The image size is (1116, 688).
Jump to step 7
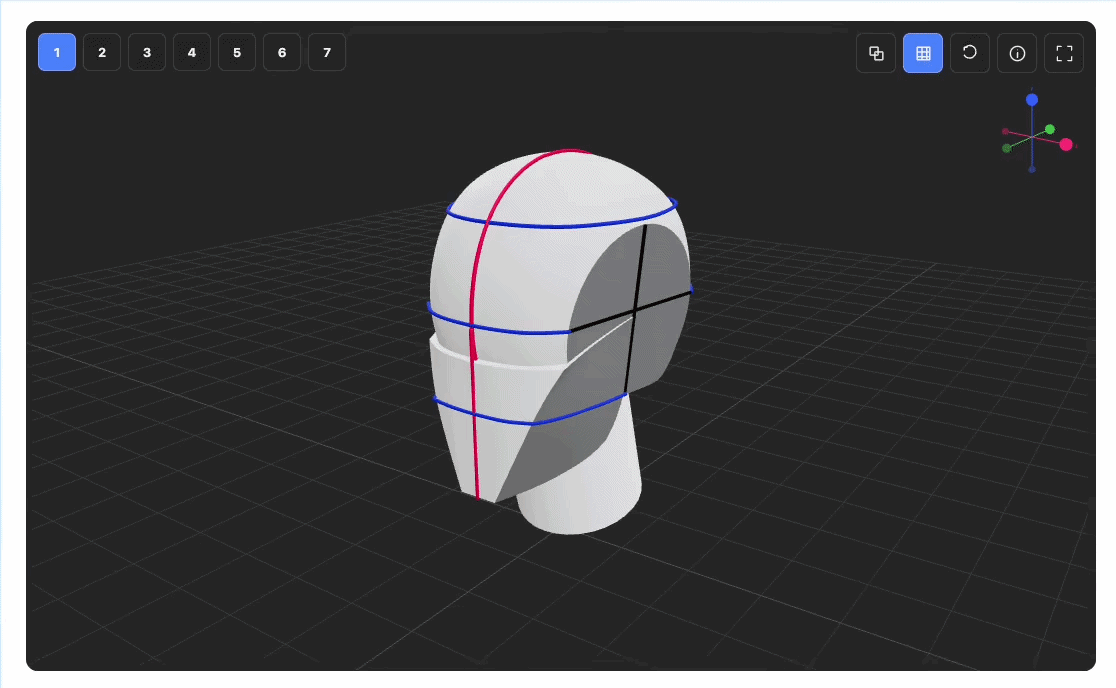coord(327,52)
